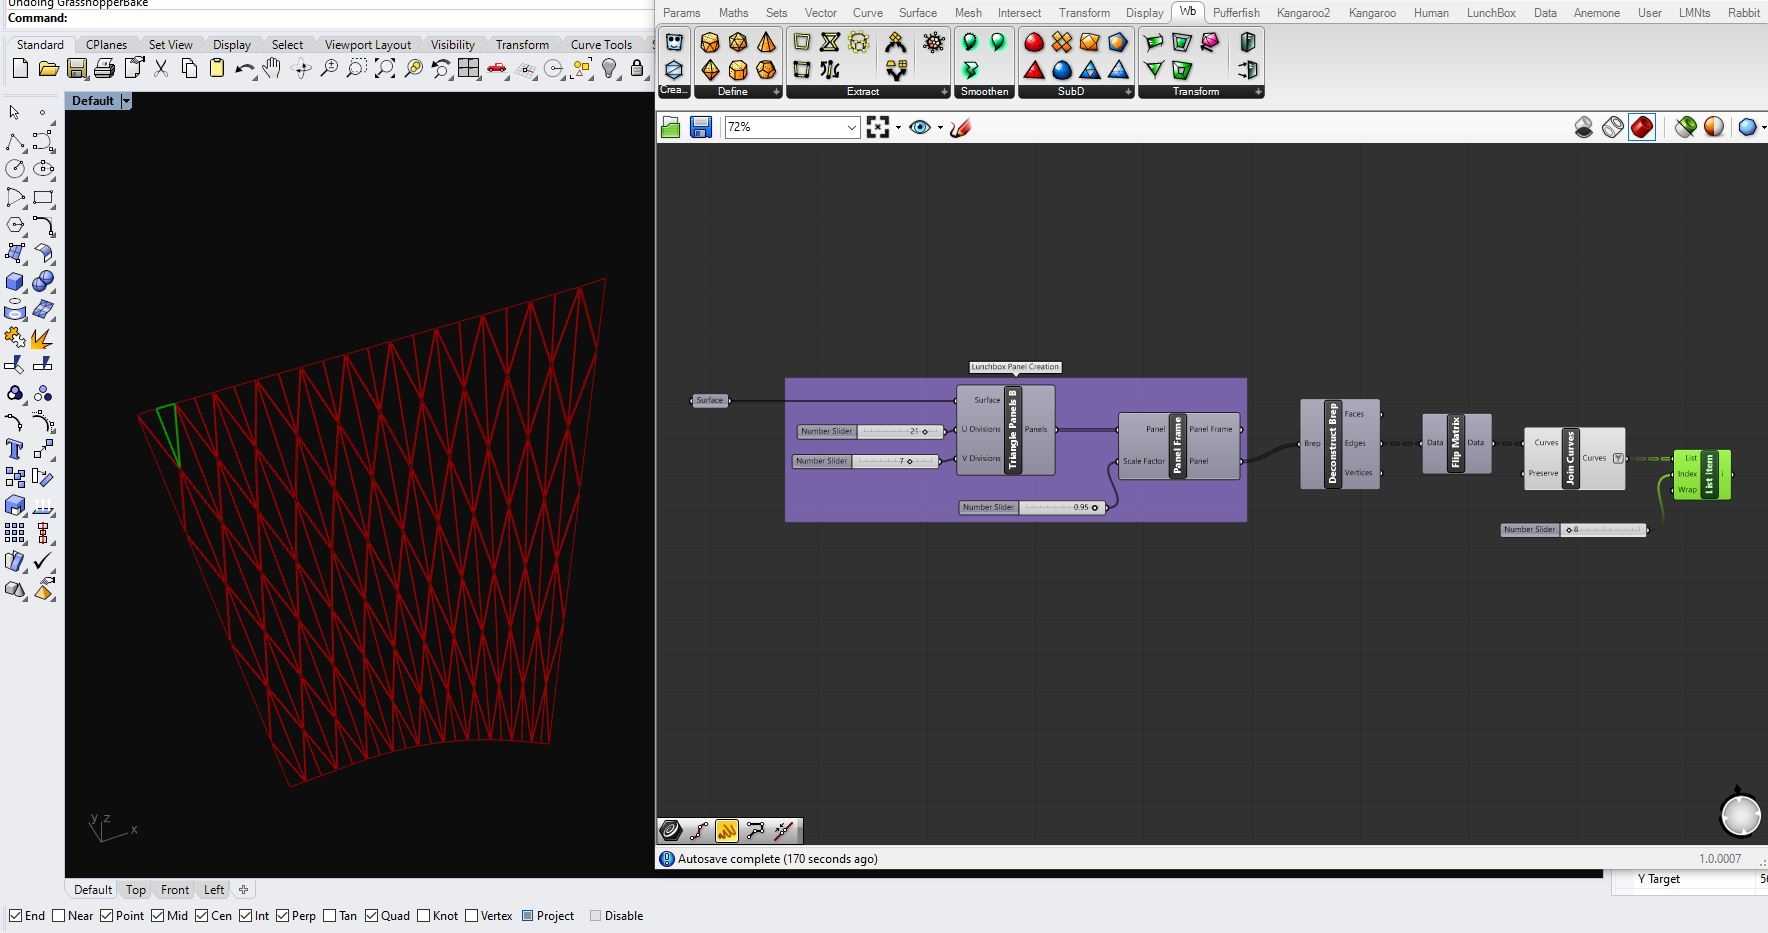Click the Print icon in Rhino toolbar
Viewport: 1768px width, 933px height.
[x=104, y=68]
